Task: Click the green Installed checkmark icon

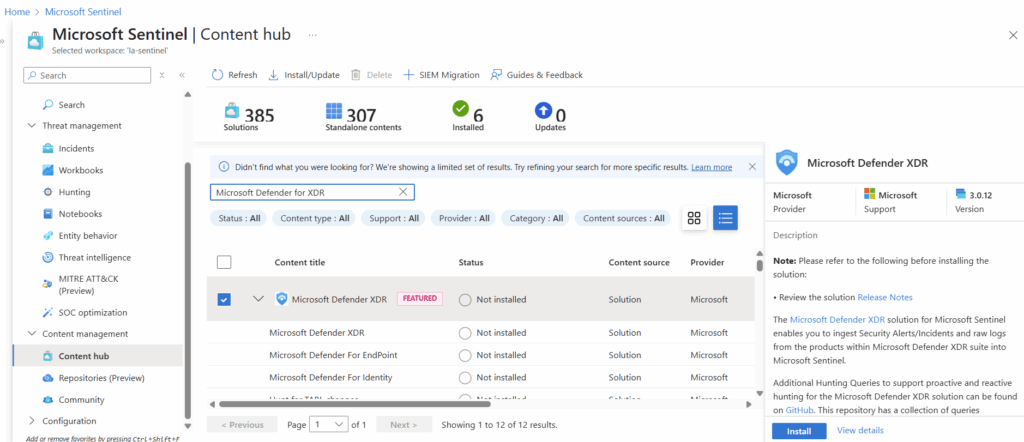Action: 461,108
